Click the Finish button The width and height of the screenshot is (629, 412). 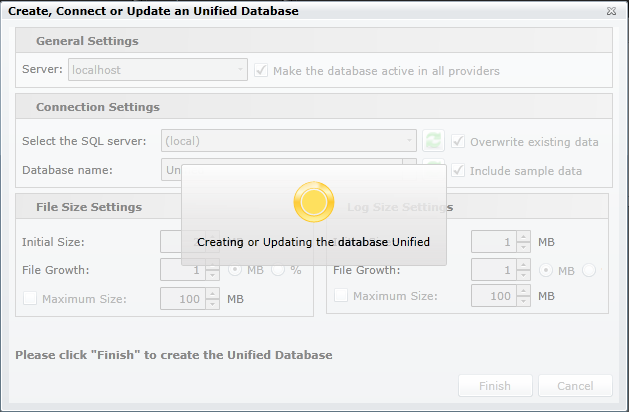click(495, 386)
